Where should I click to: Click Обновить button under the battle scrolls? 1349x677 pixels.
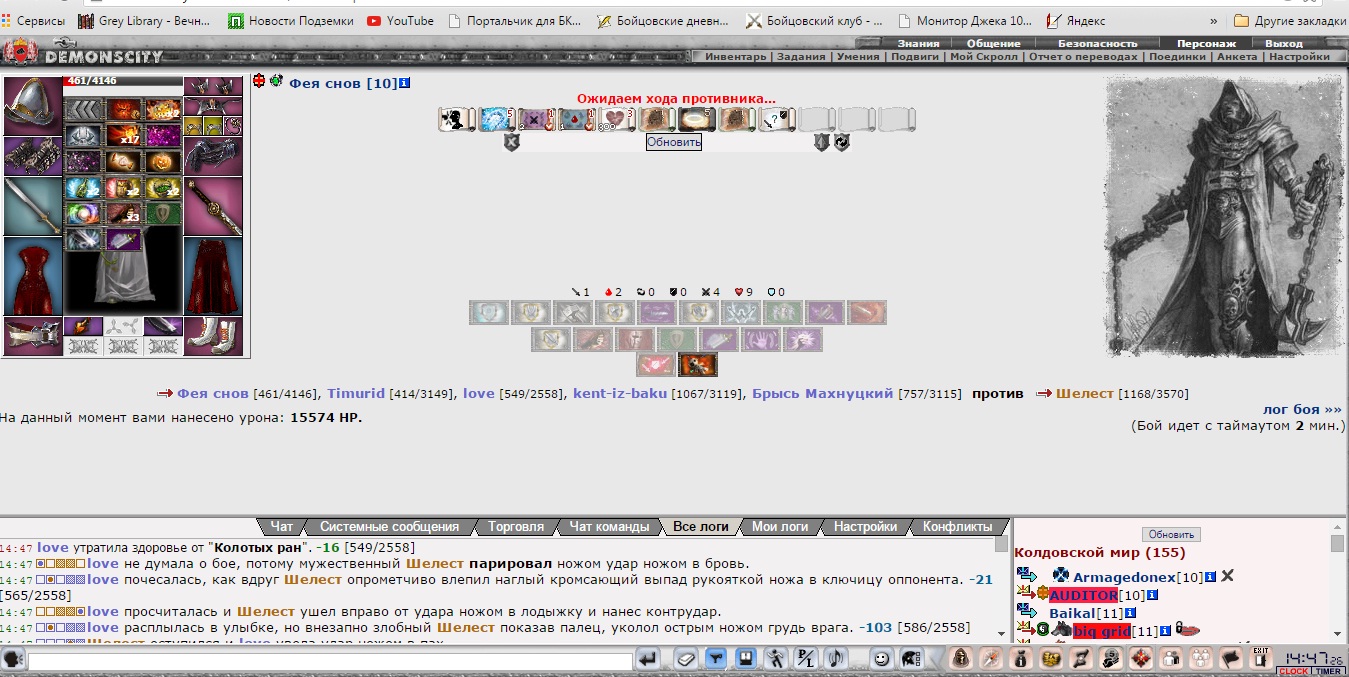coord(674,142)
